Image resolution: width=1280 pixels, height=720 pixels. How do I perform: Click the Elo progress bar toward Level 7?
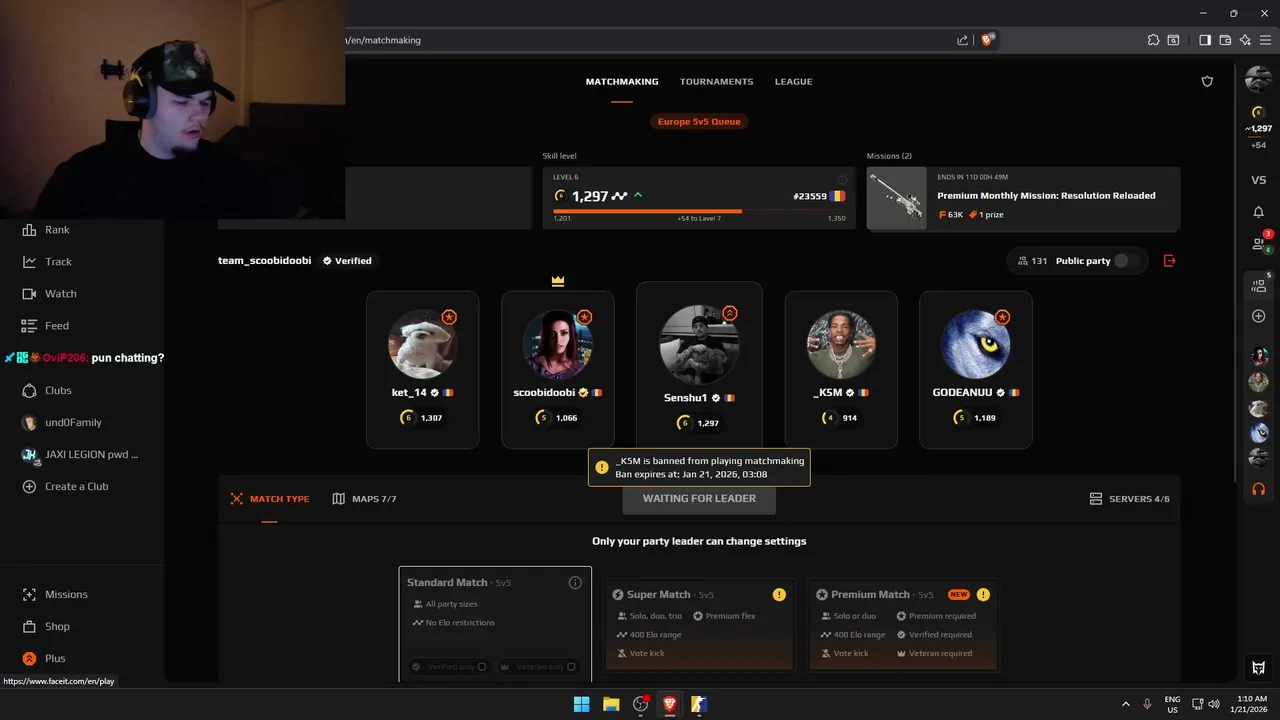pyautogui.click(x=699, y=211)
